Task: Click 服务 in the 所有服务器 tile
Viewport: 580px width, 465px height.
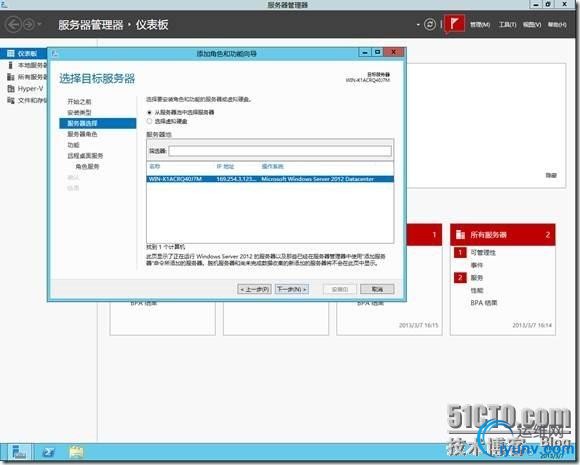Action: (x=477, y=278)
